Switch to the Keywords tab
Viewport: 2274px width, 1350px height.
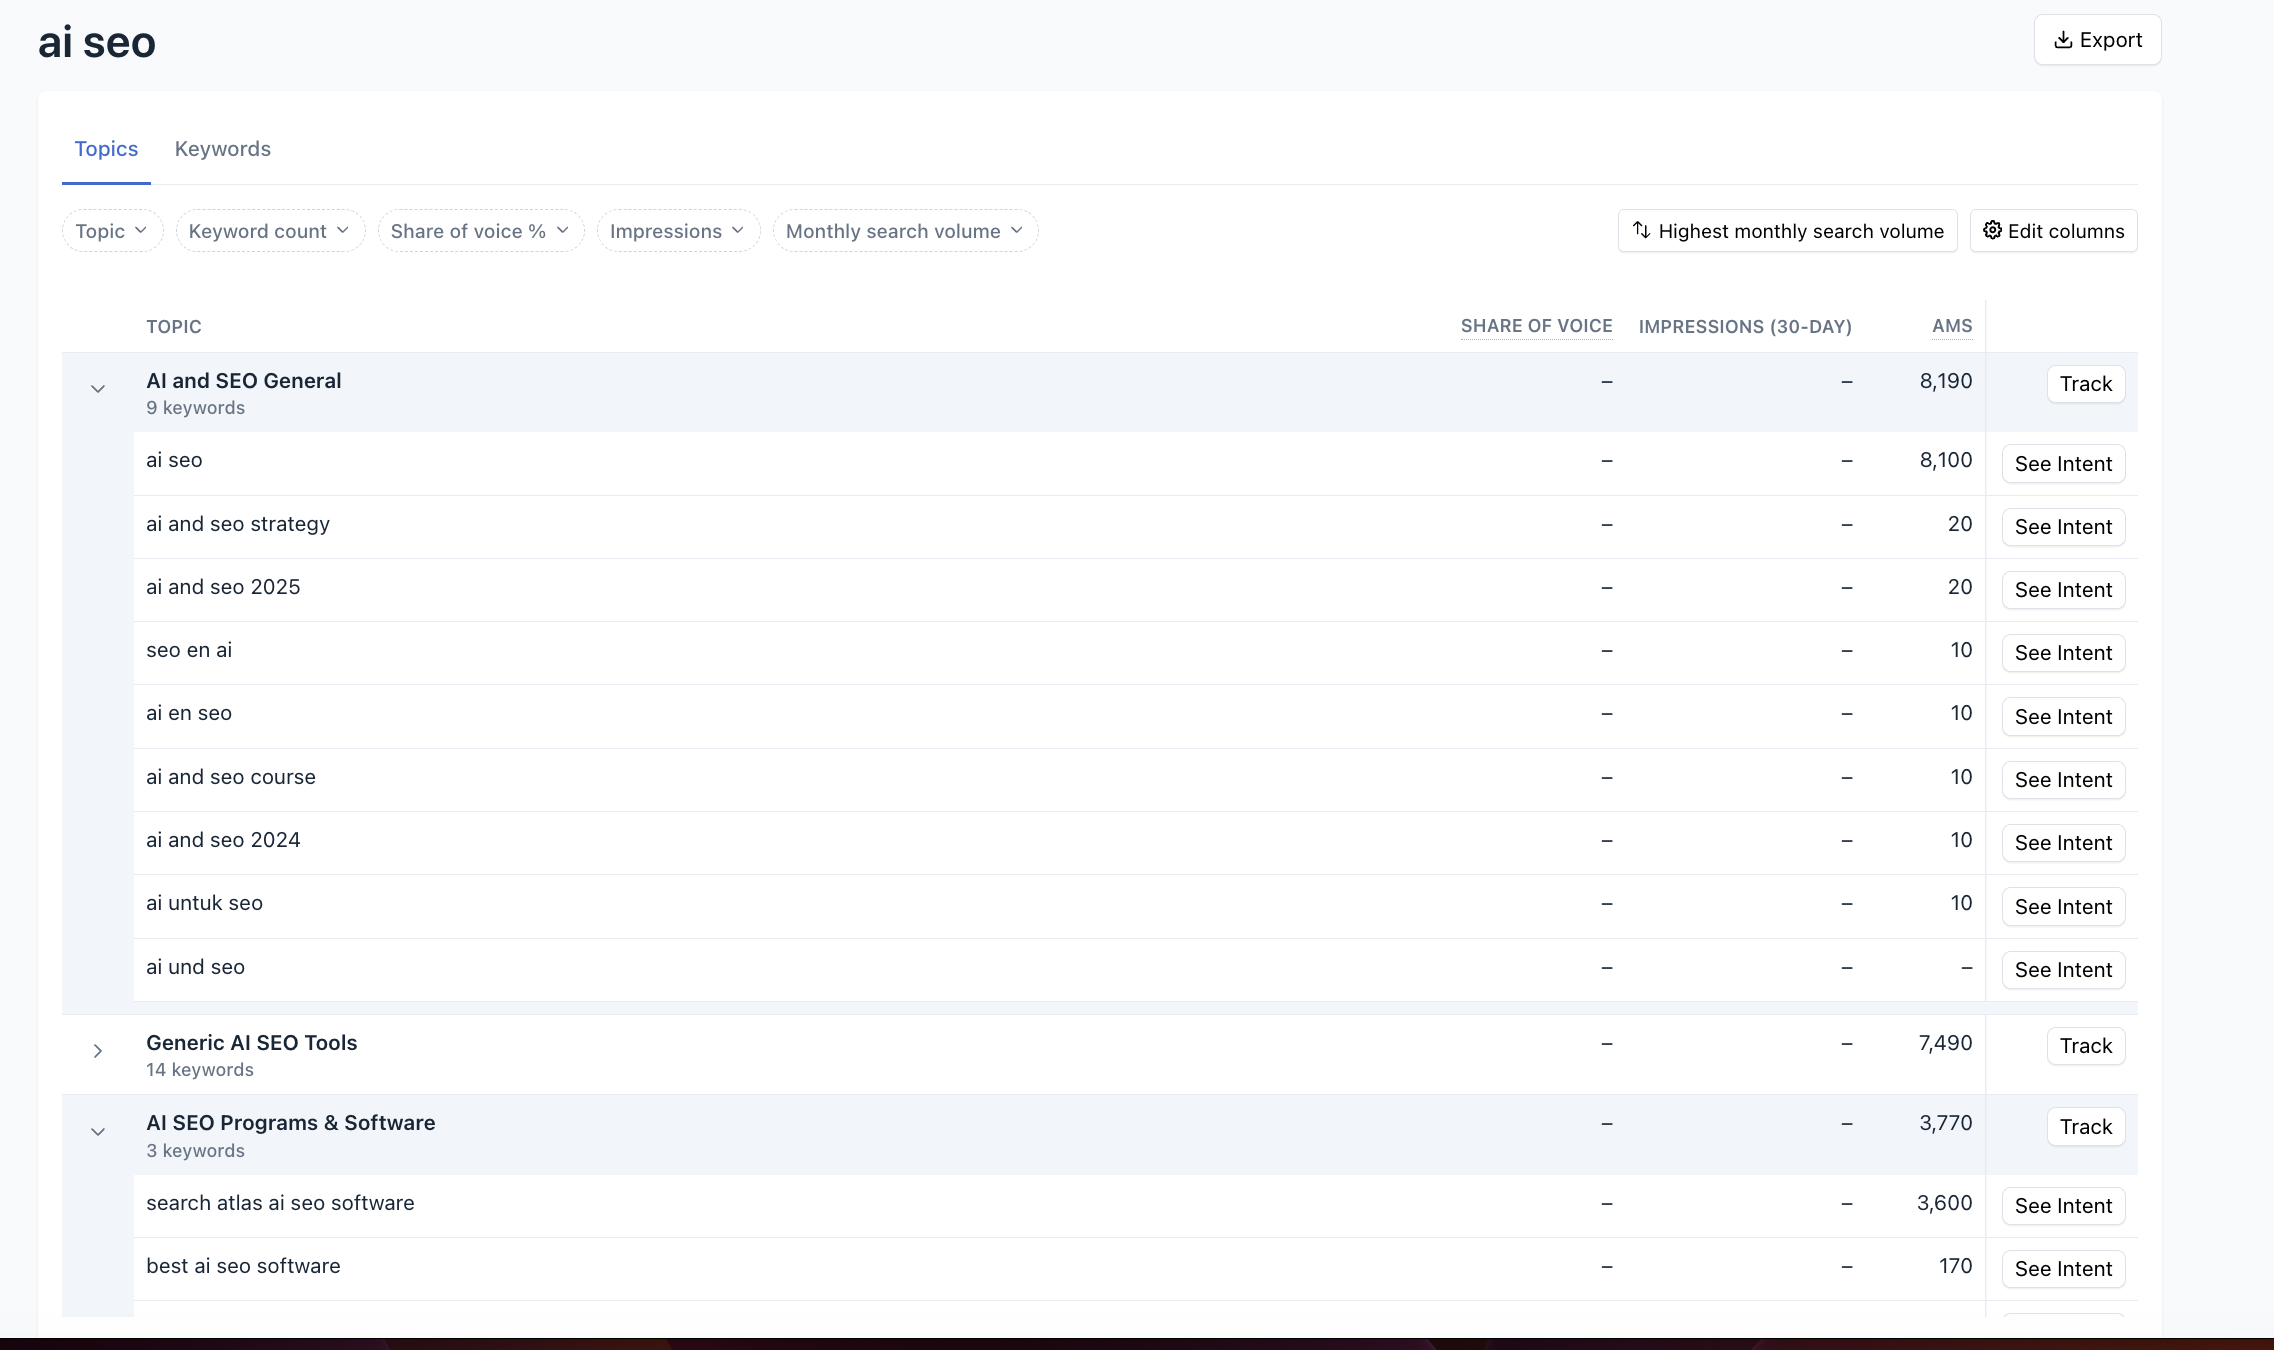click(x=222, y=149)
